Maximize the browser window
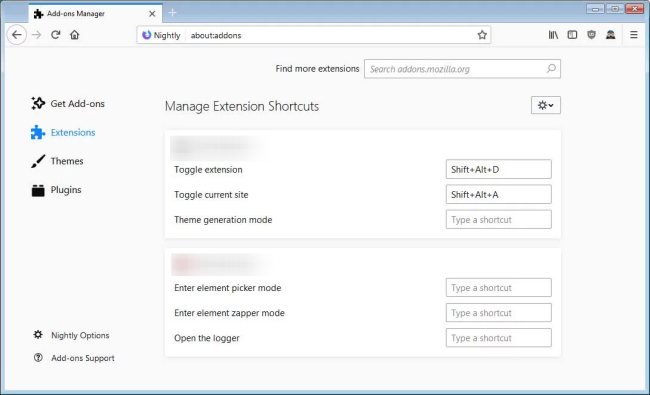This screenshot has height=395, width=650. pos(615,9)
